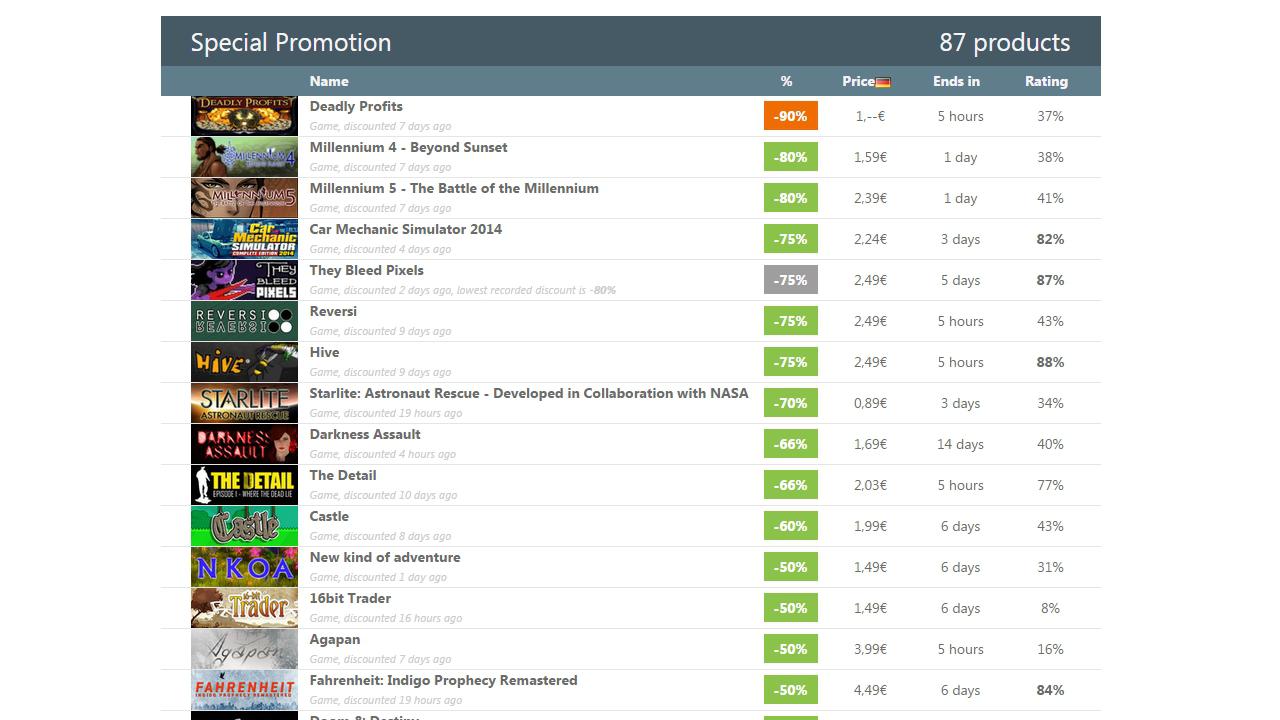The width and height of the screenshot is (1280, 720).
Task: Click the 8% rating for 16bit Trader
Action: tap(1050, 608)
